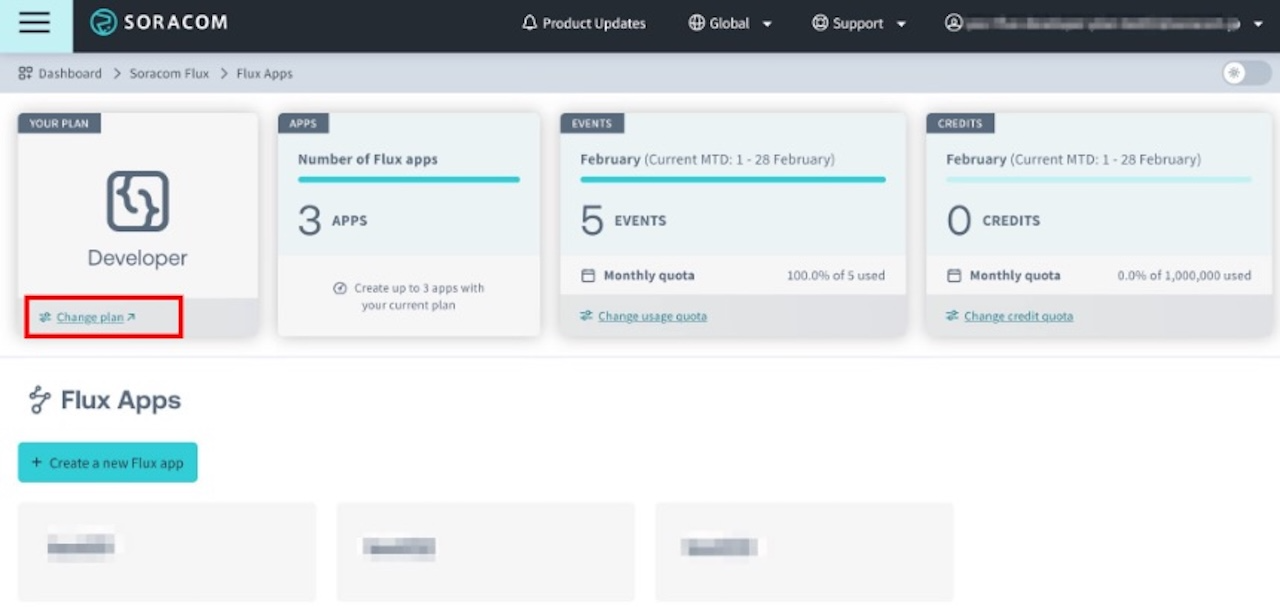The height and width of the screenshot is (612, 1280).
Task: Create a new Flux app
Action: click(108, 462)
